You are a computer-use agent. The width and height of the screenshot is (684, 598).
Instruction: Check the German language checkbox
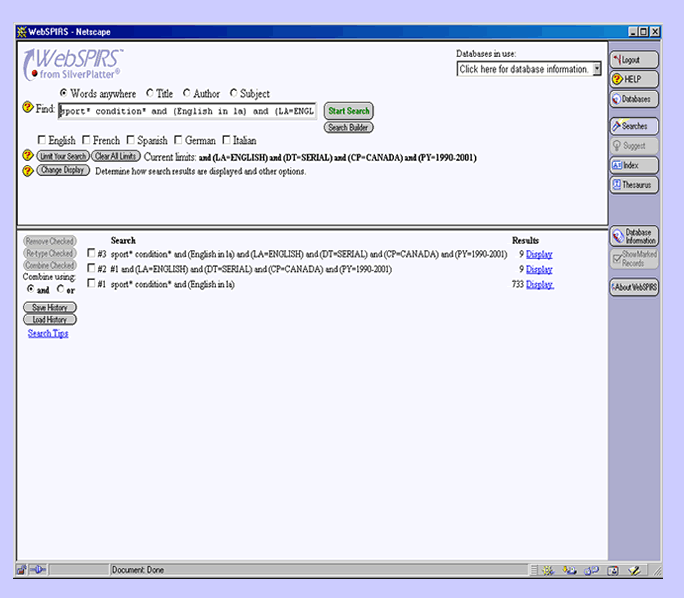[178, 140]
